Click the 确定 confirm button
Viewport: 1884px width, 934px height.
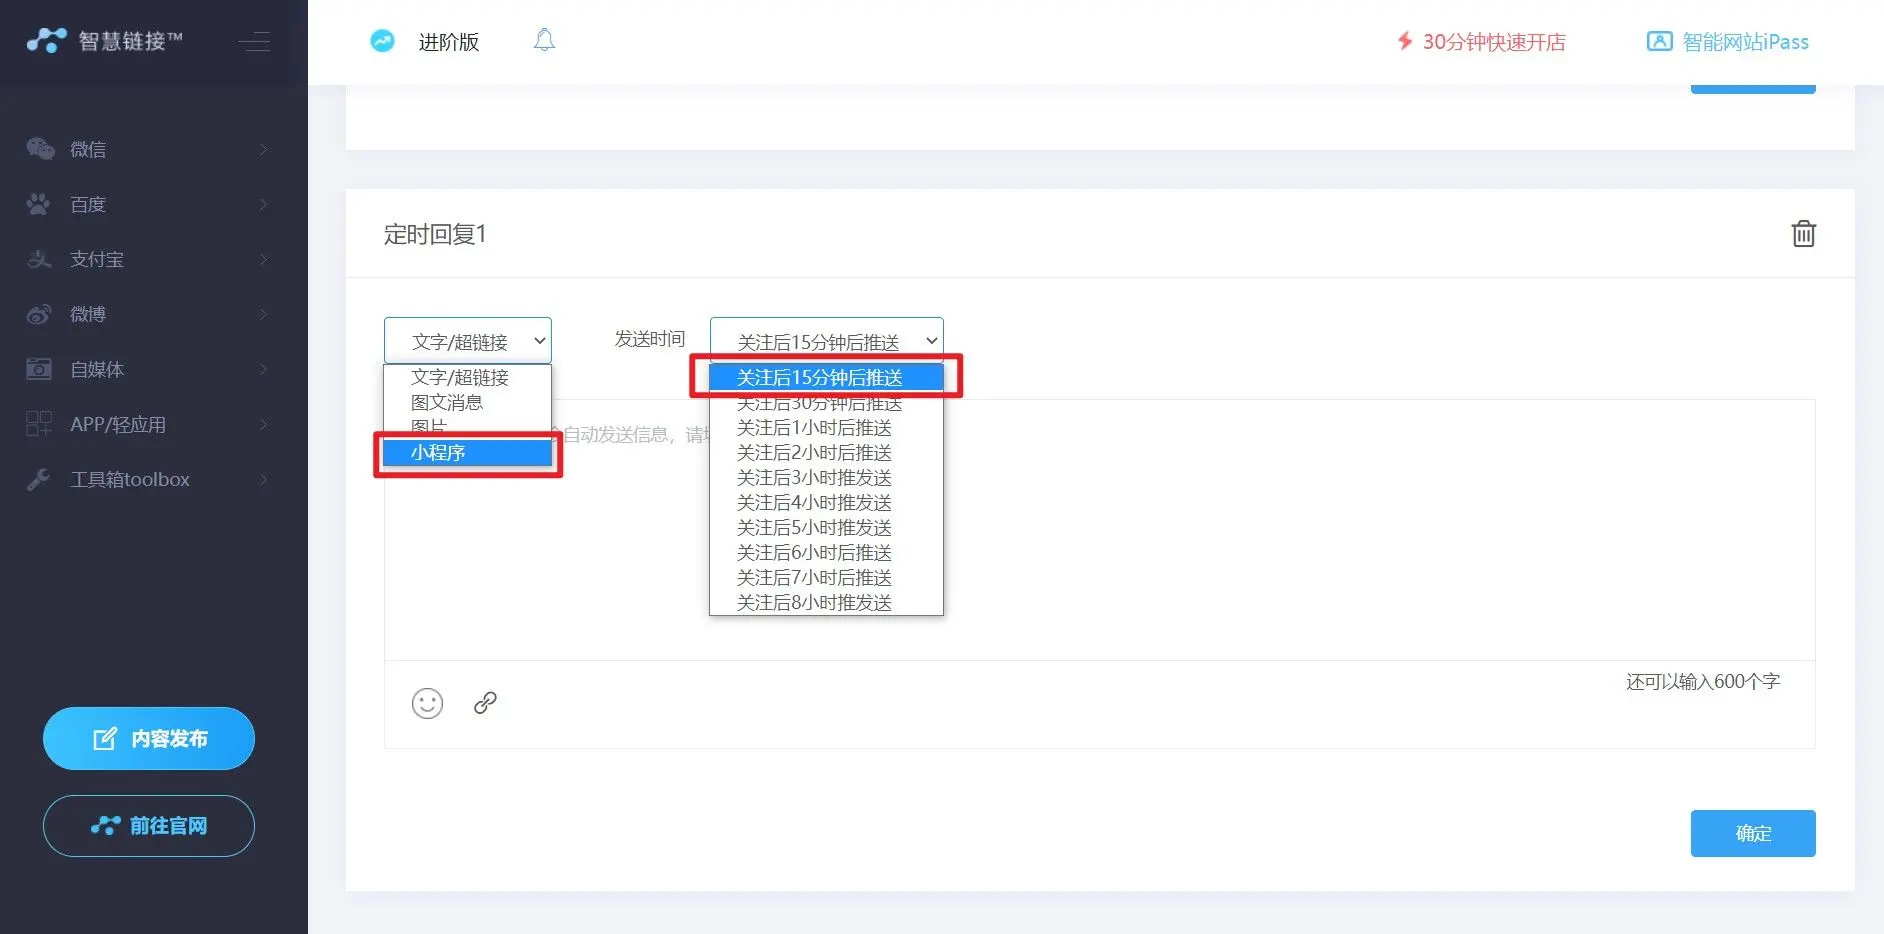pos(1752,833)
